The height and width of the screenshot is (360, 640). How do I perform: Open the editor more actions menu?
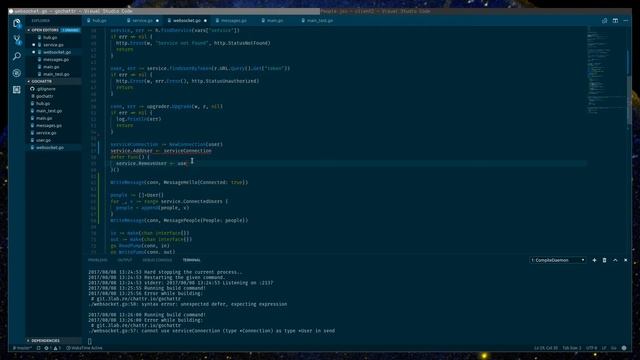coord(626,20)
